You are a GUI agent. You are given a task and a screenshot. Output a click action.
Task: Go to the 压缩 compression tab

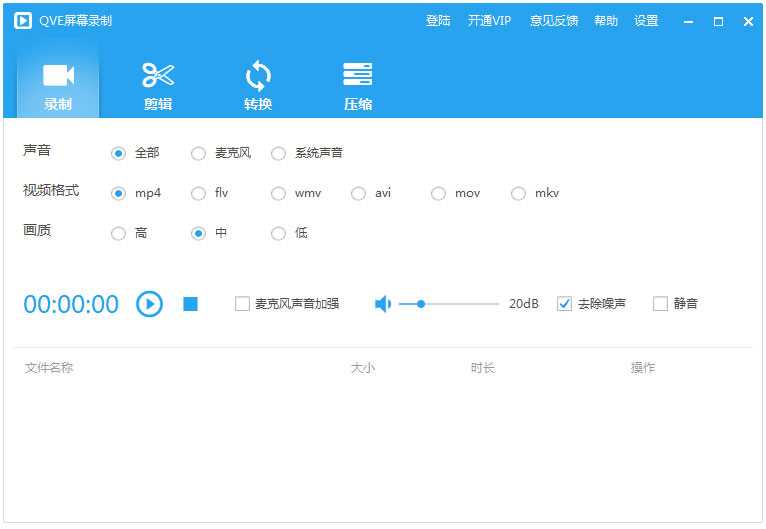358,86
